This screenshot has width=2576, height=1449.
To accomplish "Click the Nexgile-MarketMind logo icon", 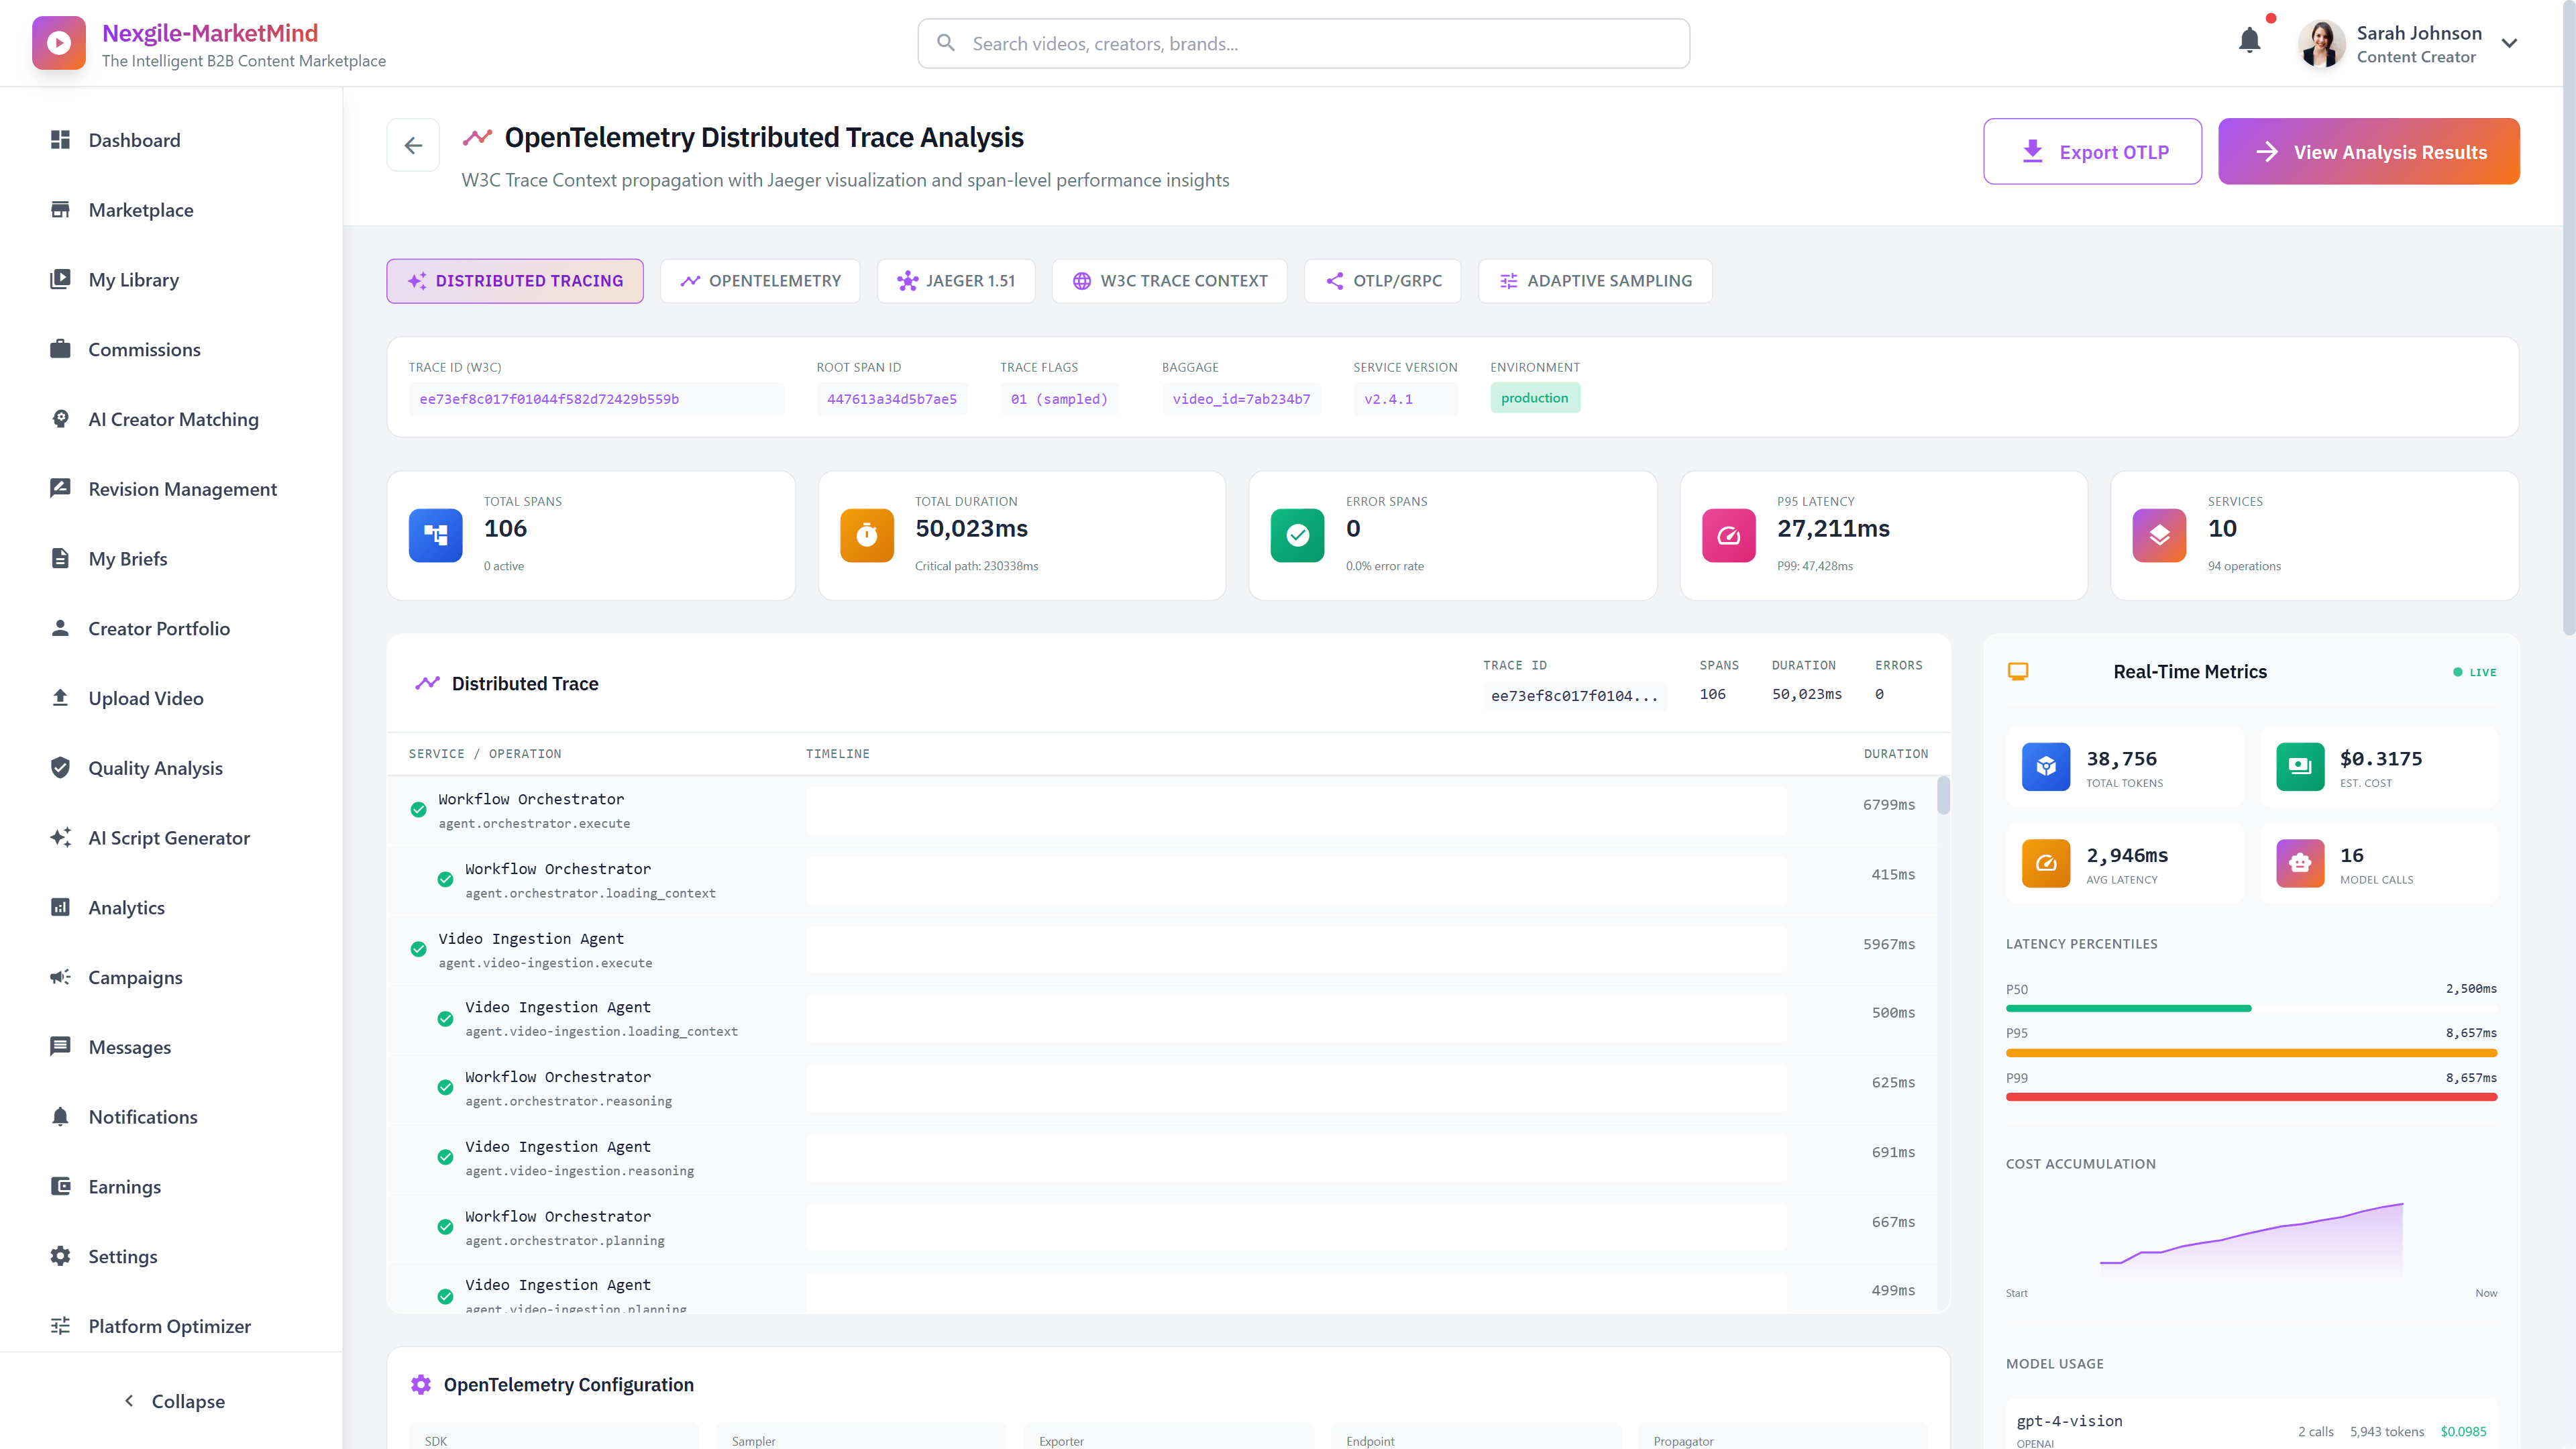I will click(59, 43).
